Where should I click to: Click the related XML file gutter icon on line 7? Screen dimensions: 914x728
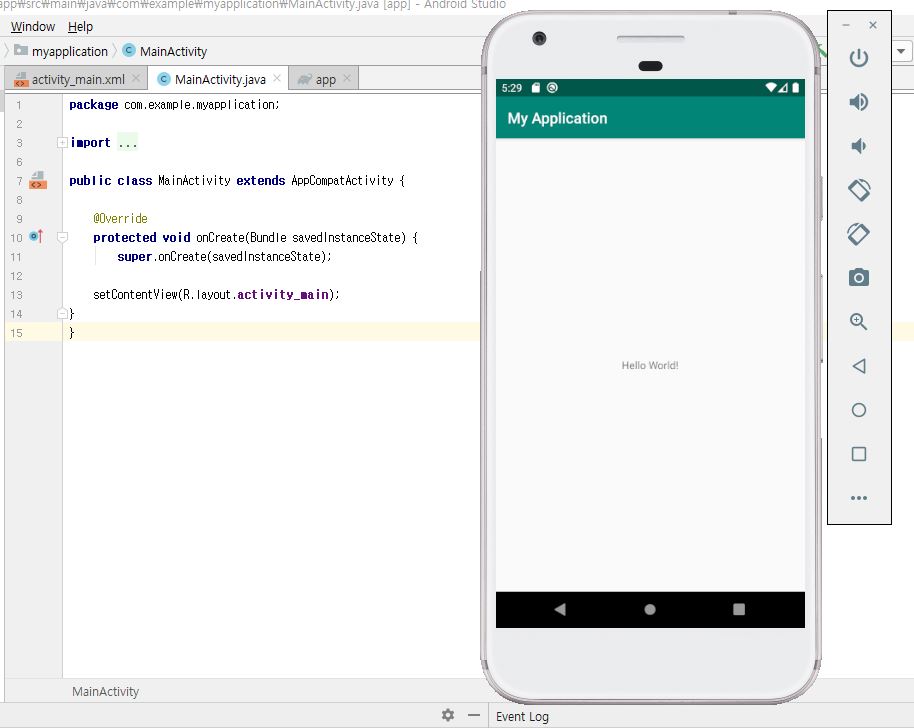tap(37, 181)
